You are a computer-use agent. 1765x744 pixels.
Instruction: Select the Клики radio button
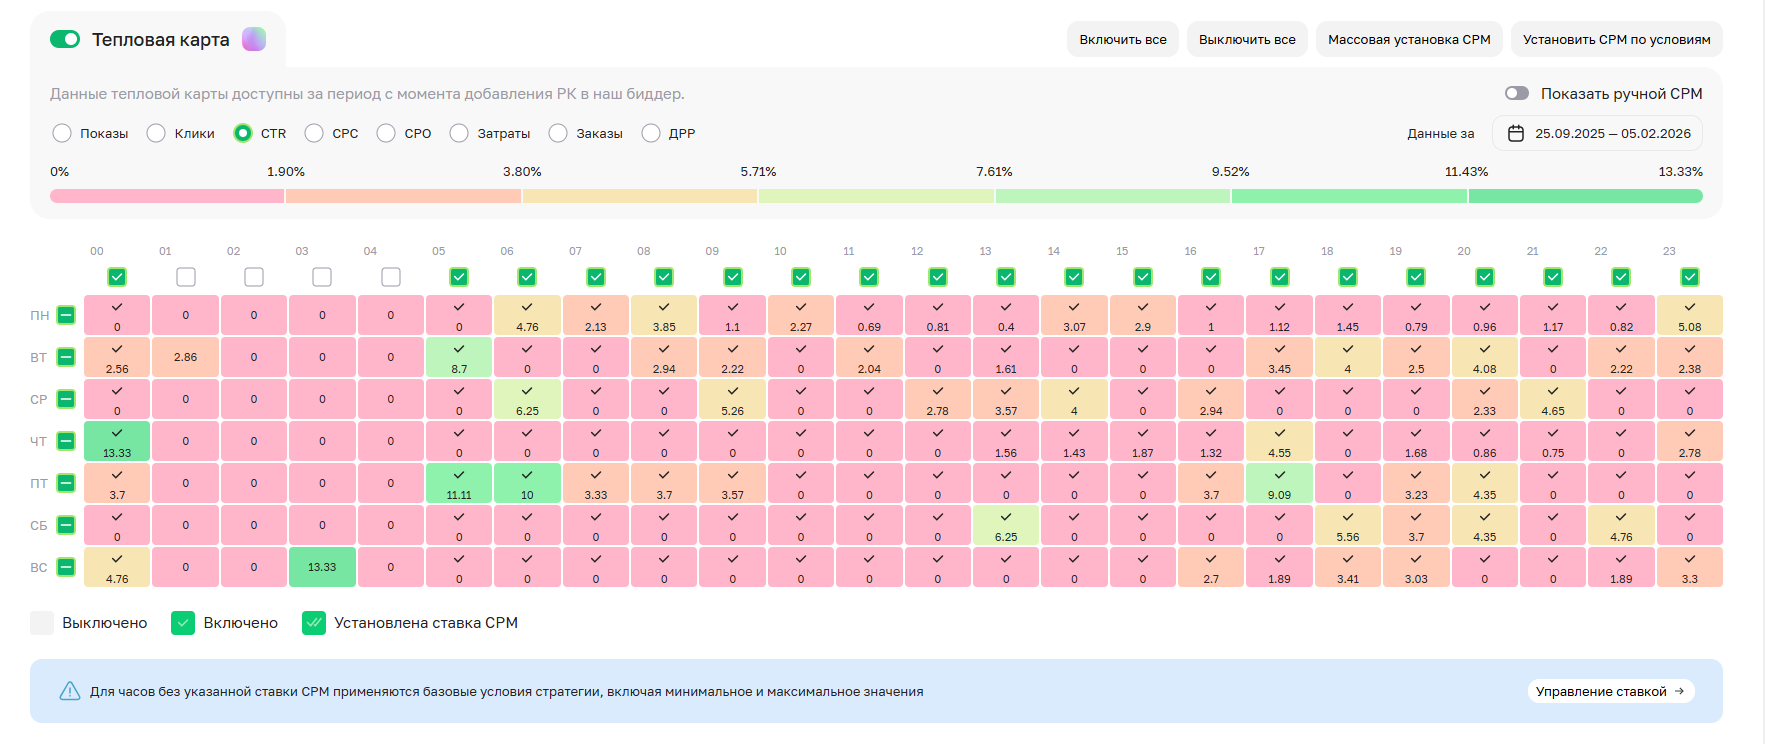[x=156, y=133]
